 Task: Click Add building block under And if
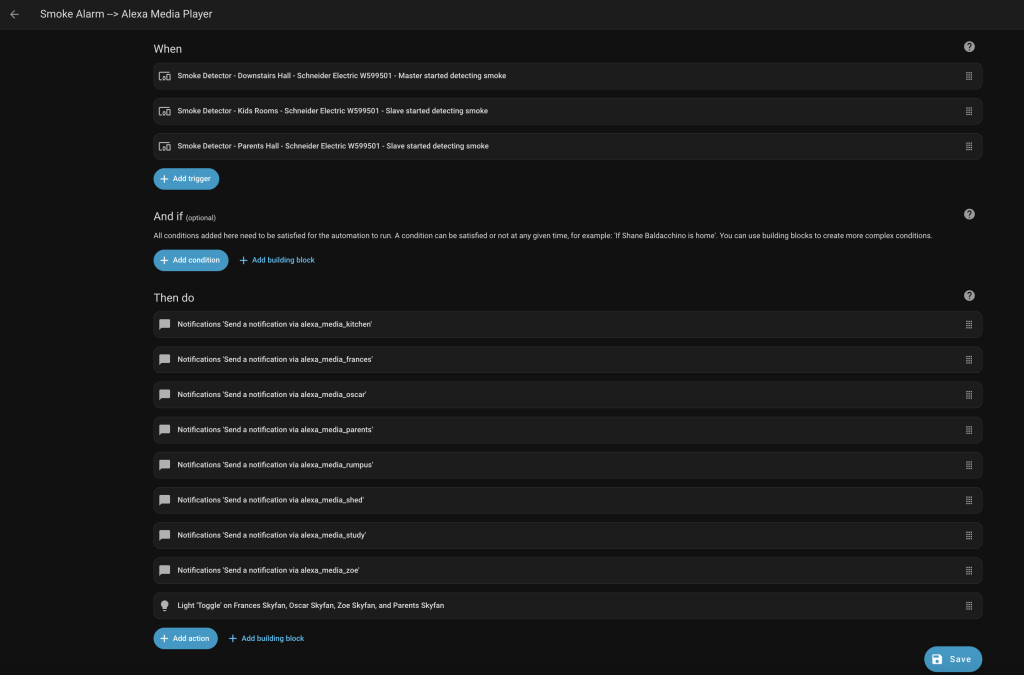coord(277,260)
